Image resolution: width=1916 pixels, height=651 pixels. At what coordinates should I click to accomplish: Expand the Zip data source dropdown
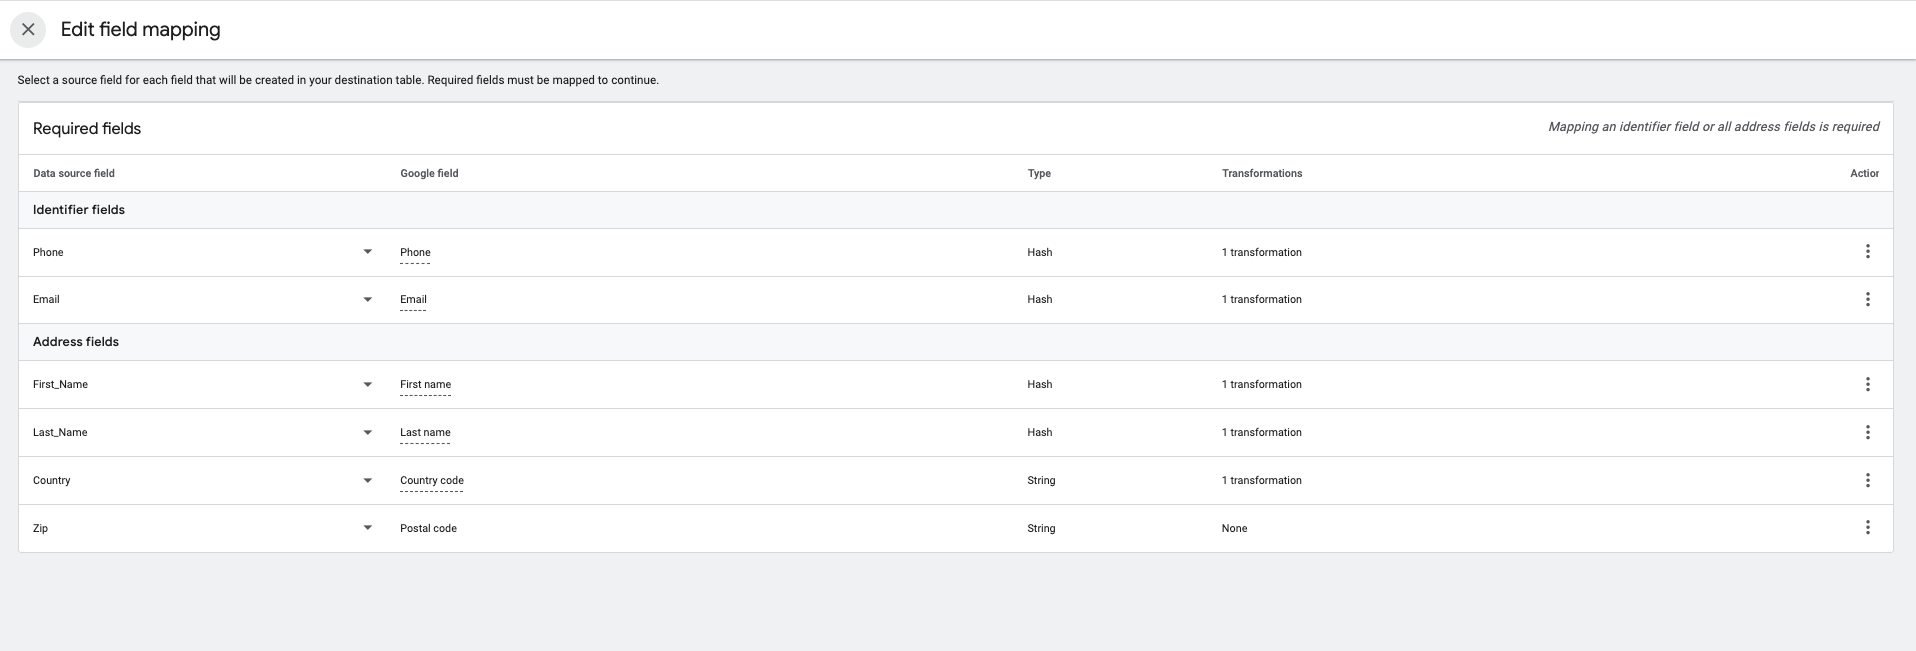click(367, 528)
